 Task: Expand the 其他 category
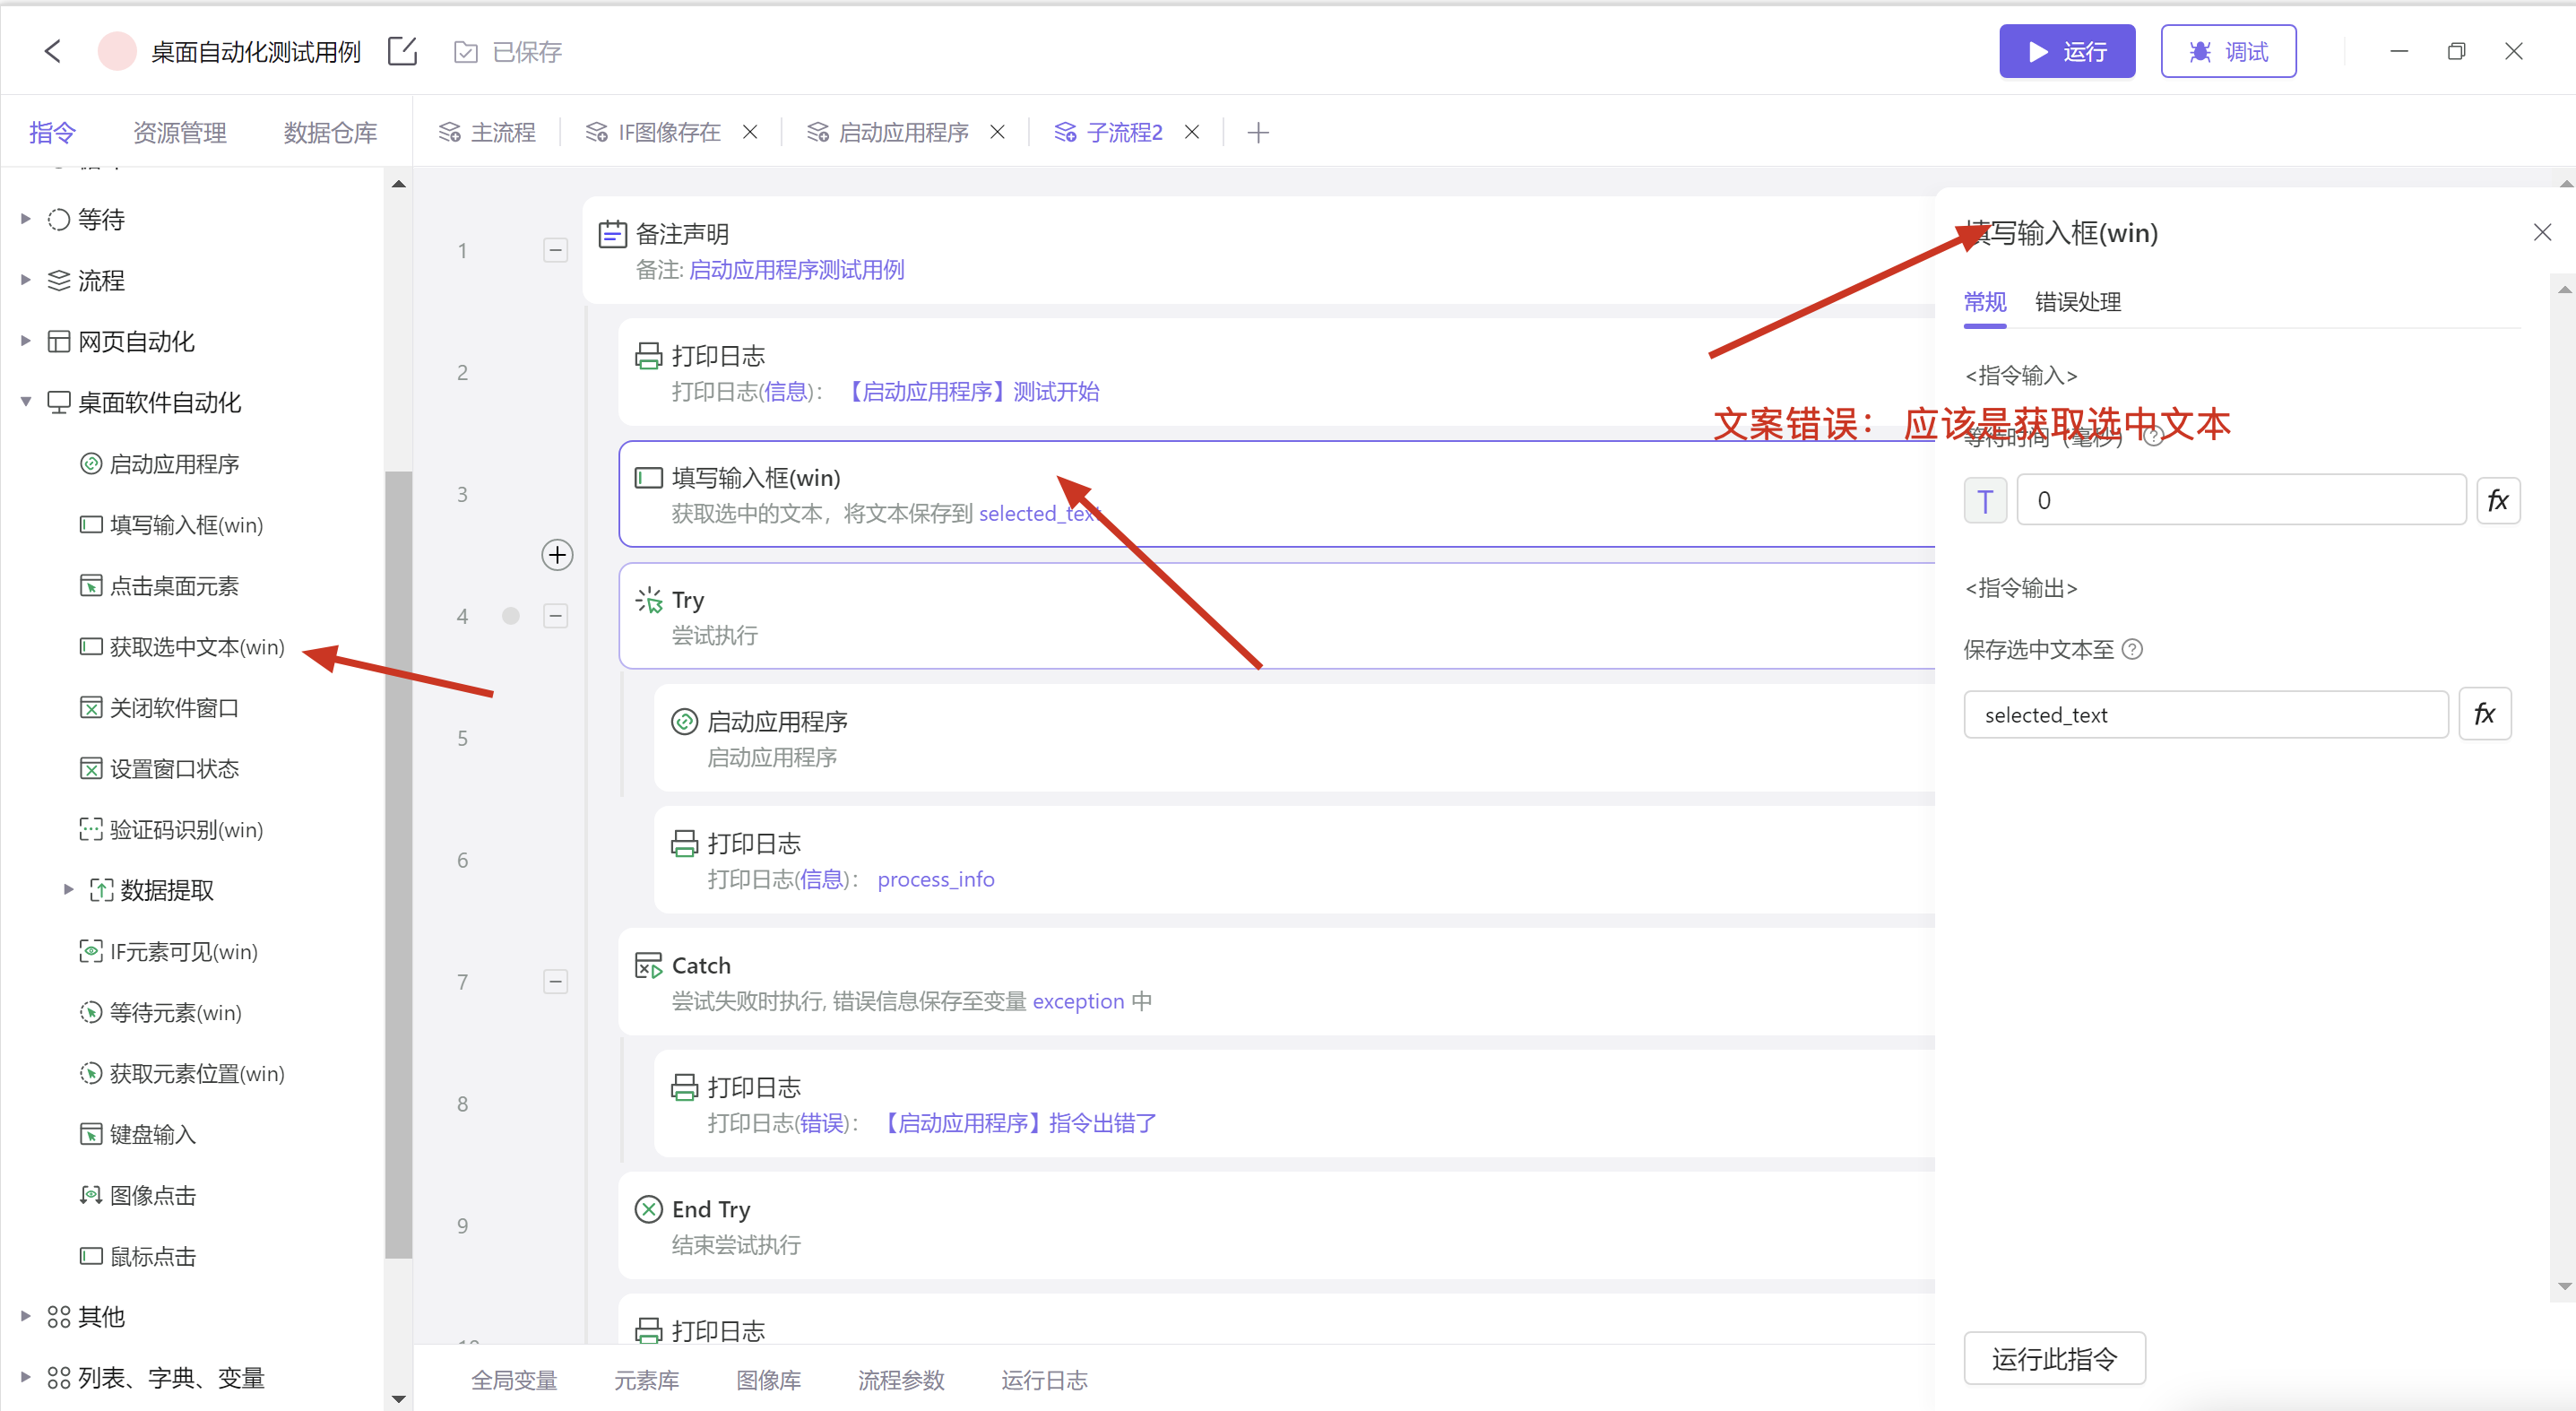tap(26, 1316)
